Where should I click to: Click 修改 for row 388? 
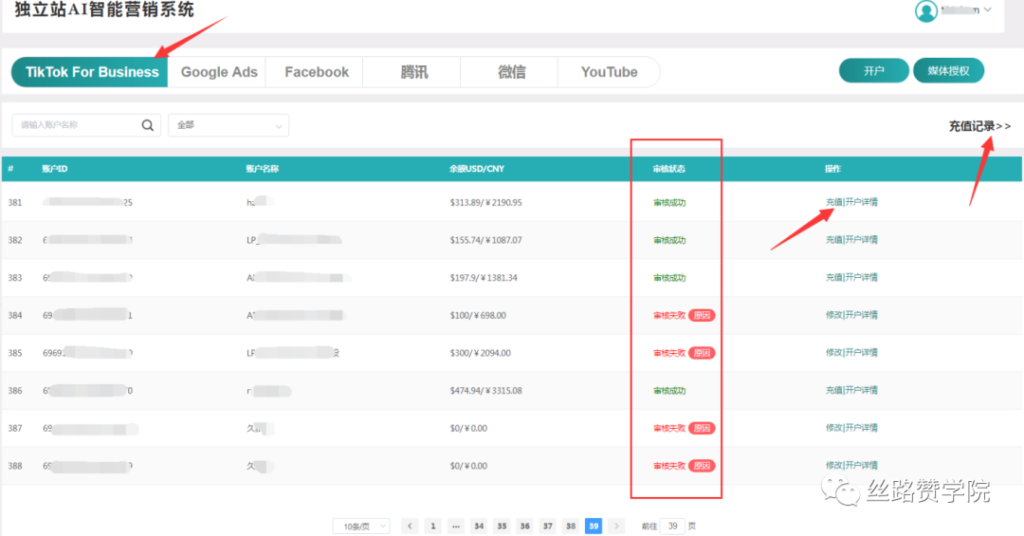[x=834, y=465]
